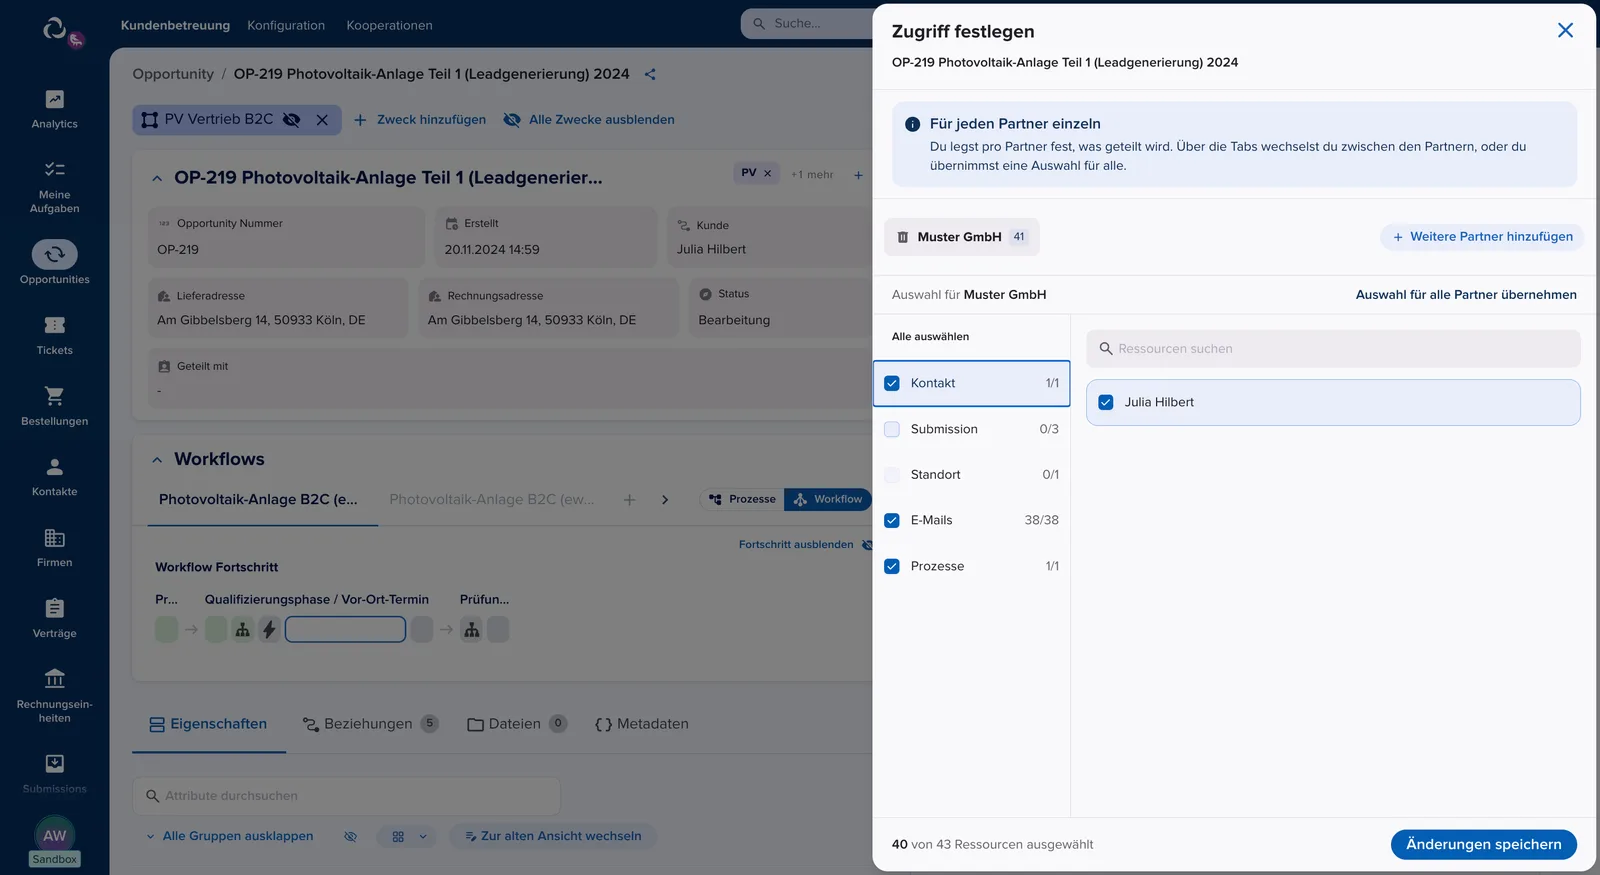Close the Zugriff festlegen panel
The height and width of the screenshot is (875, 1600).
1565,31
